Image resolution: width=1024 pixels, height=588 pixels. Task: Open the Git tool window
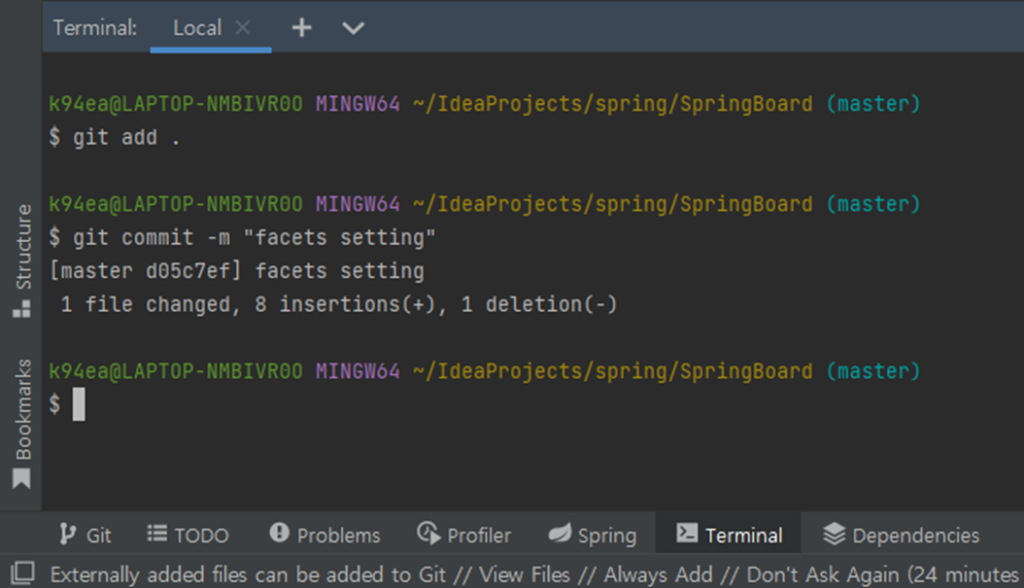point(86,535)
